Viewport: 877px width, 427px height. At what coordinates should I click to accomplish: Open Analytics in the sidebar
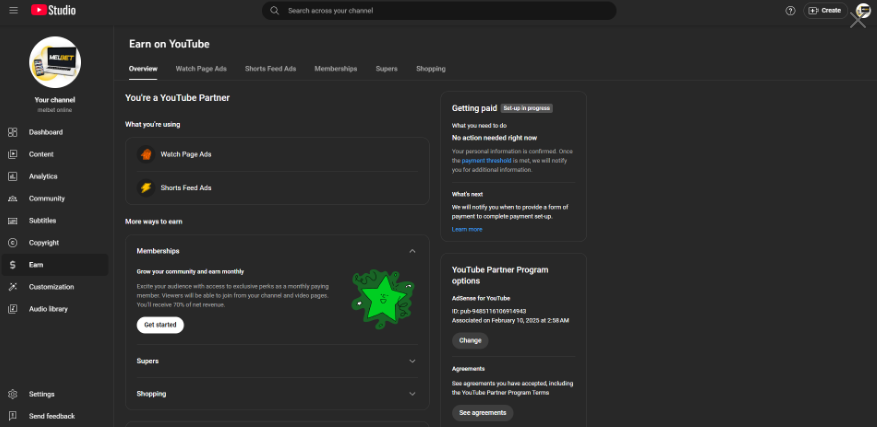55,176
